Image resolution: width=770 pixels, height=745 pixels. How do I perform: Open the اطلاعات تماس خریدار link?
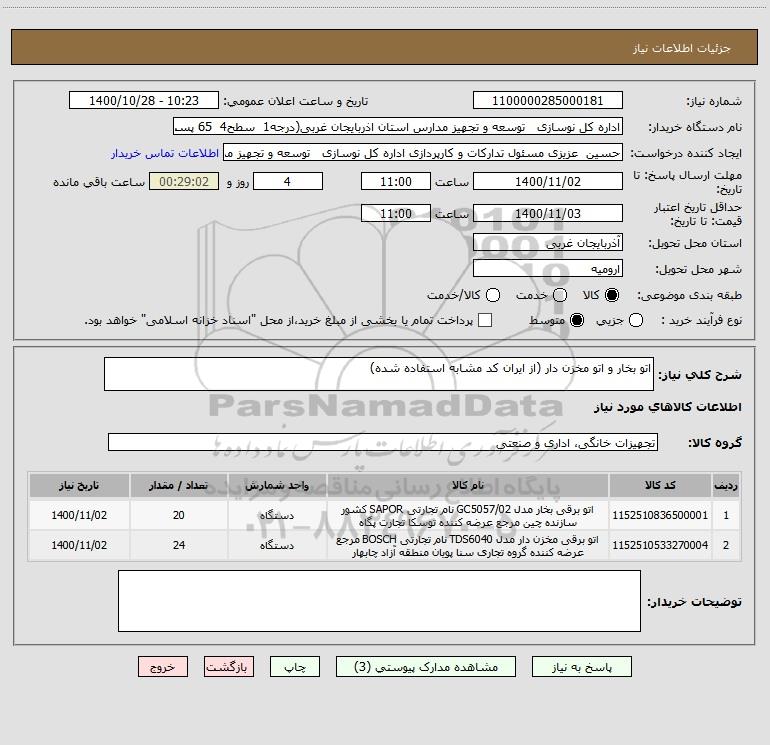coord(165,153)
